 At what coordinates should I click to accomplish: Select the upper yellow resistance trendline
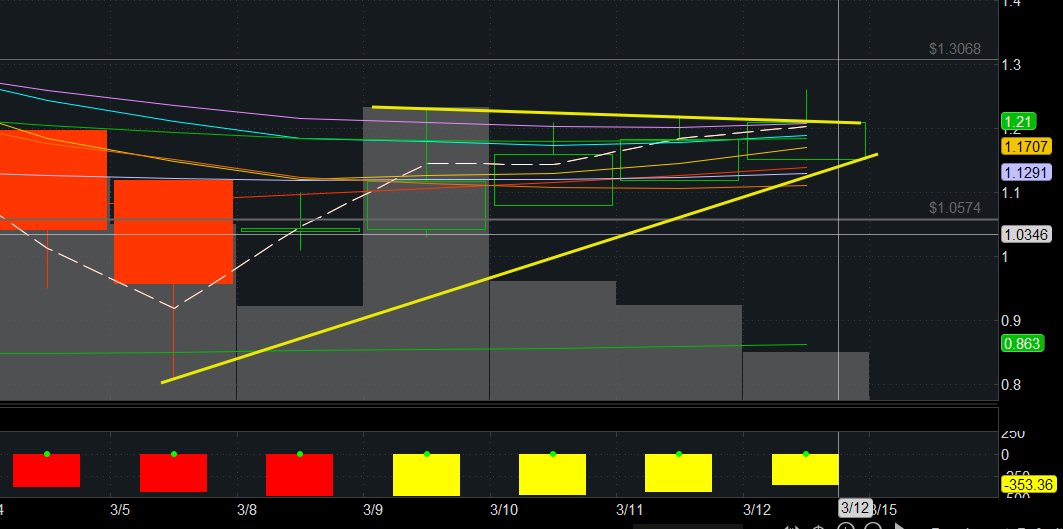pos(616,115)
